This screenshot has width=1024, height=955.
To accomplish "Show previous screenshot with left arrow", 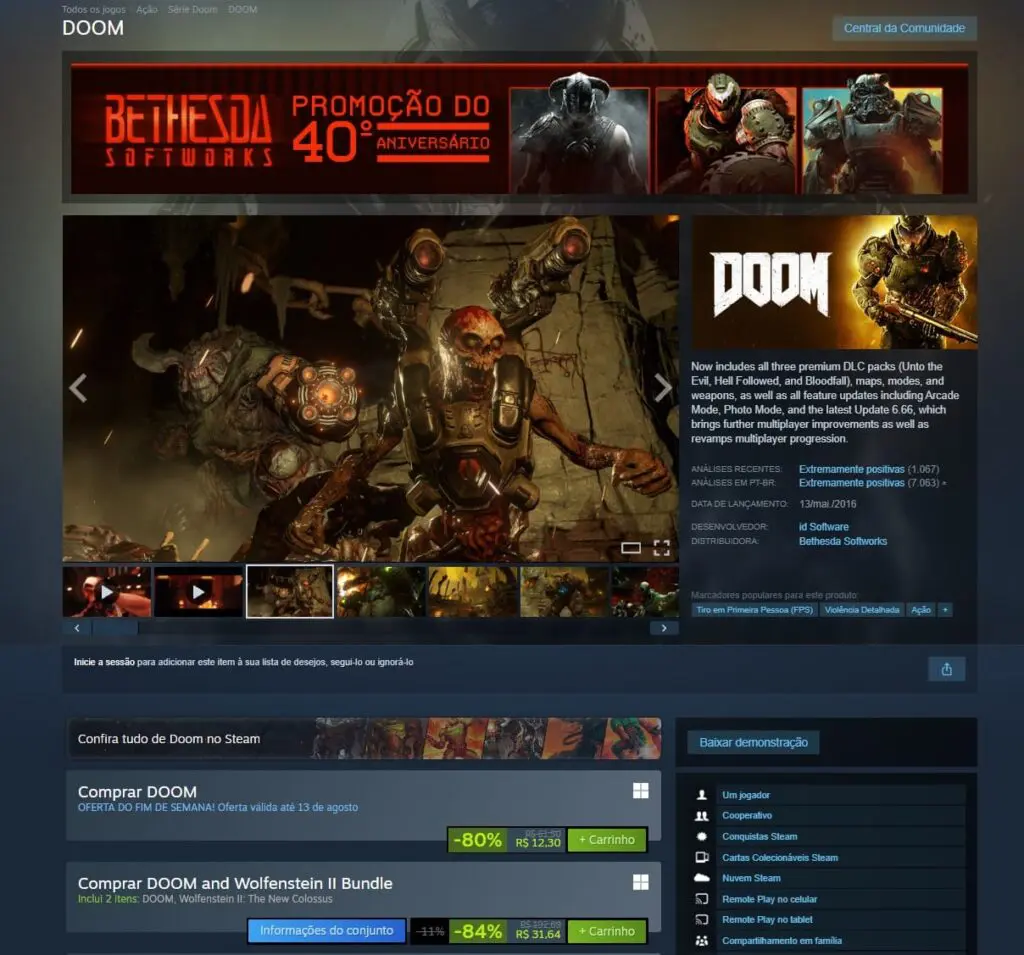I will coord(78,388).
